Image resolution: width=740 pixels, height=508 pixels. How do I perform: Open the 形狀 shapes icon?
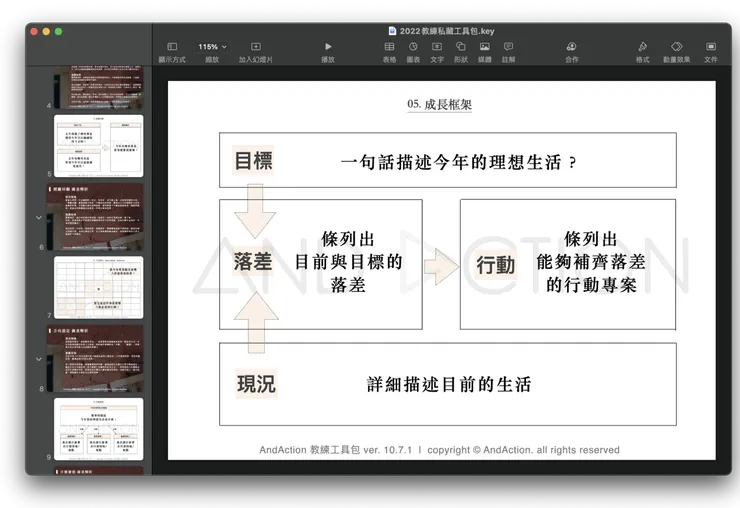coord(461,46)
